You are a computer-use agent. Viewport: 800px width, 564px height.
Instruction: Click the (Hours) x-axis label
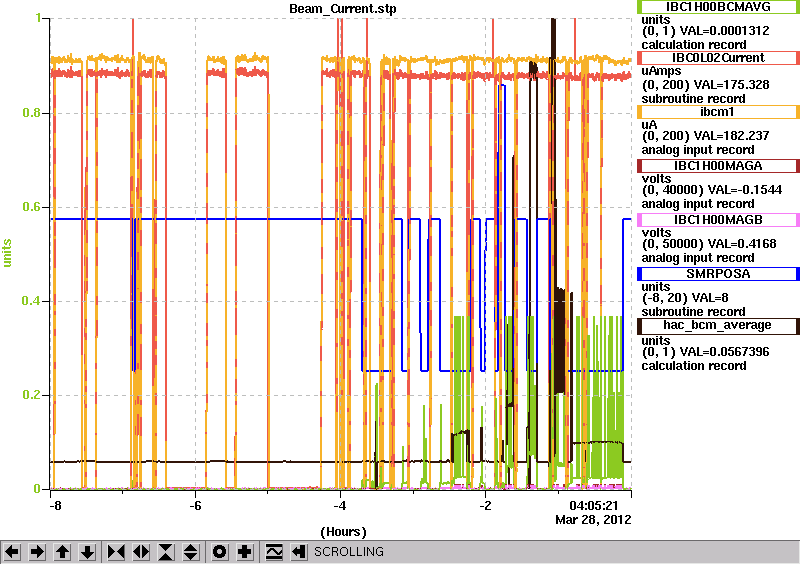tap(343, 532)
